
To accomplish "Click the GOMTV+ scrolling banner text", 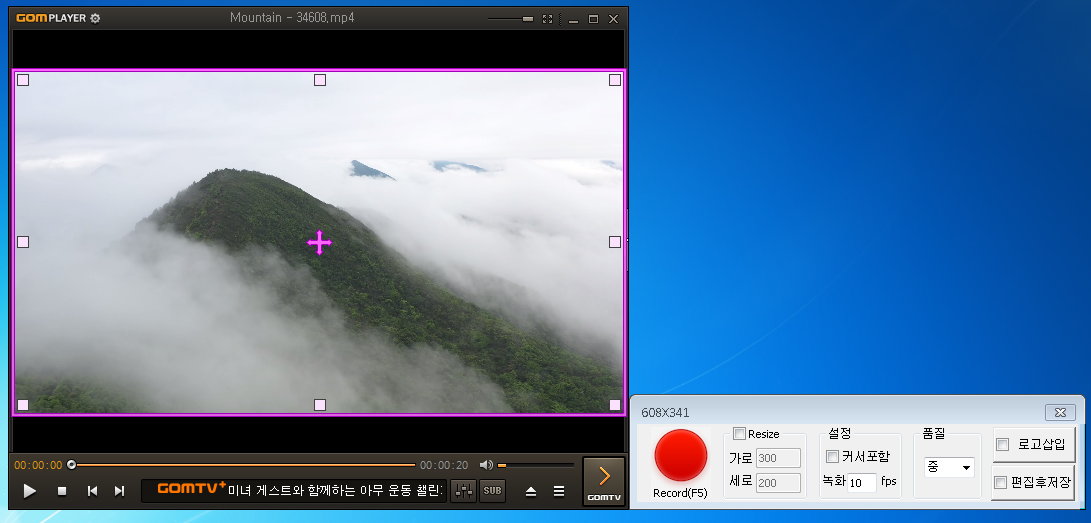I will click(x=294, y=490).
